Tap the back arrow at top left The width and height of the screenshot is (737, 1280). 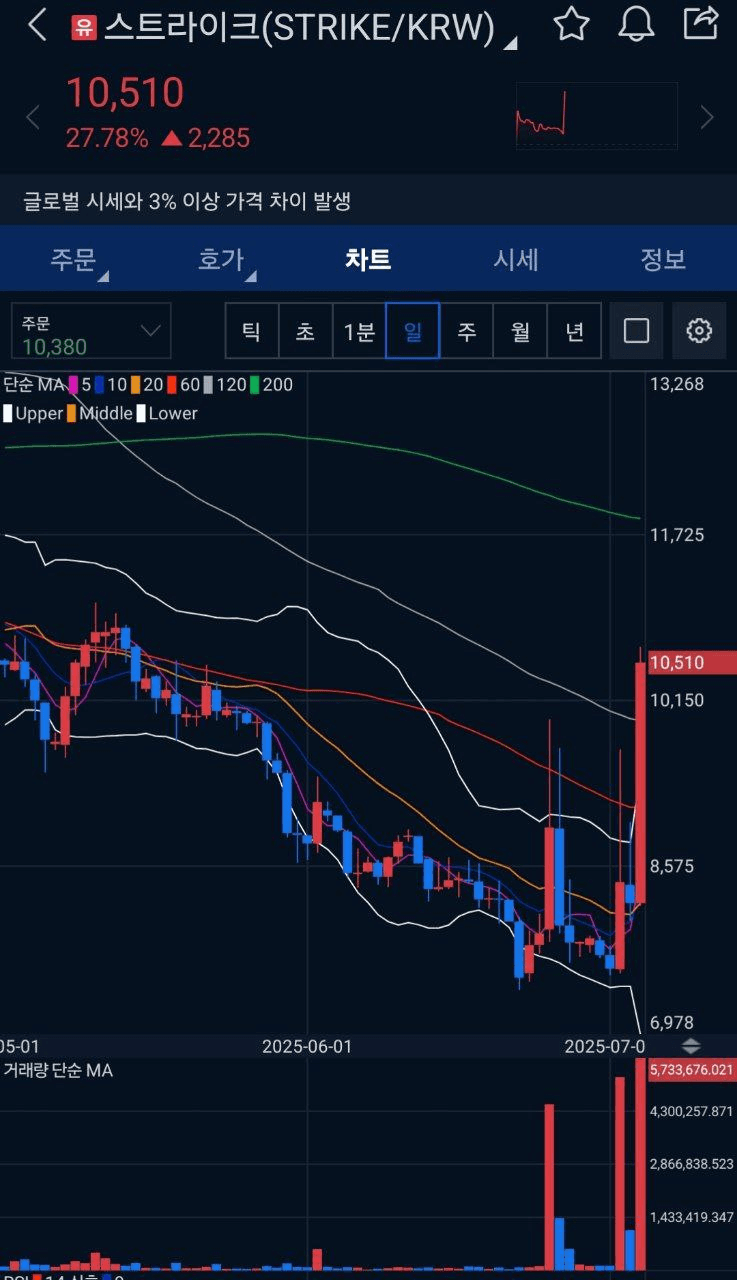pos(37,25)
